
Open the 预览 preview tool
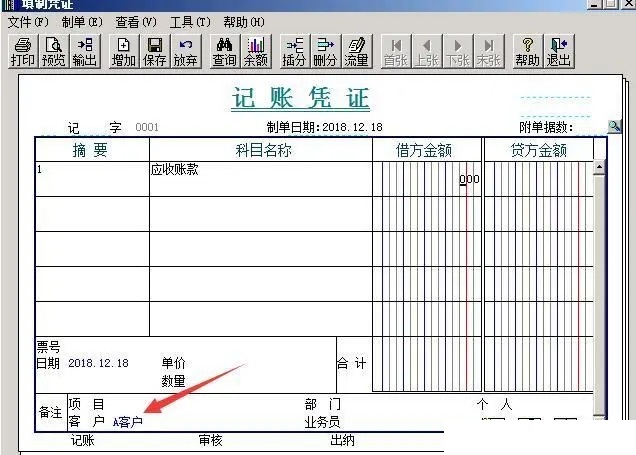(x=54, y=52)
